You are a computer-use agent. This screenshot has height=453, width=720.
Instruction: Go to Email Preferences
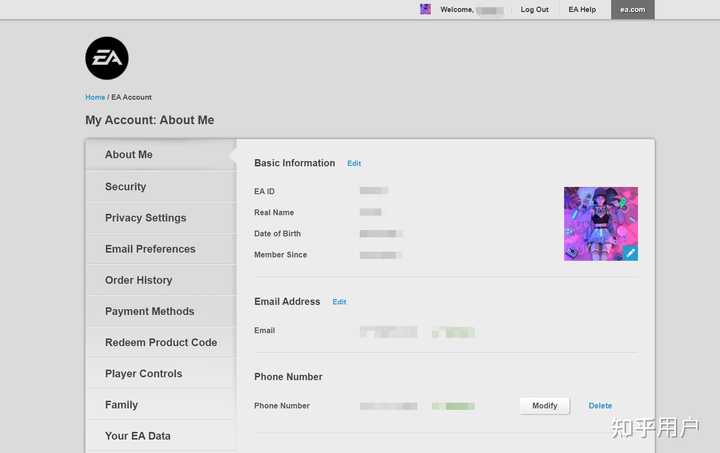point(160,249)
